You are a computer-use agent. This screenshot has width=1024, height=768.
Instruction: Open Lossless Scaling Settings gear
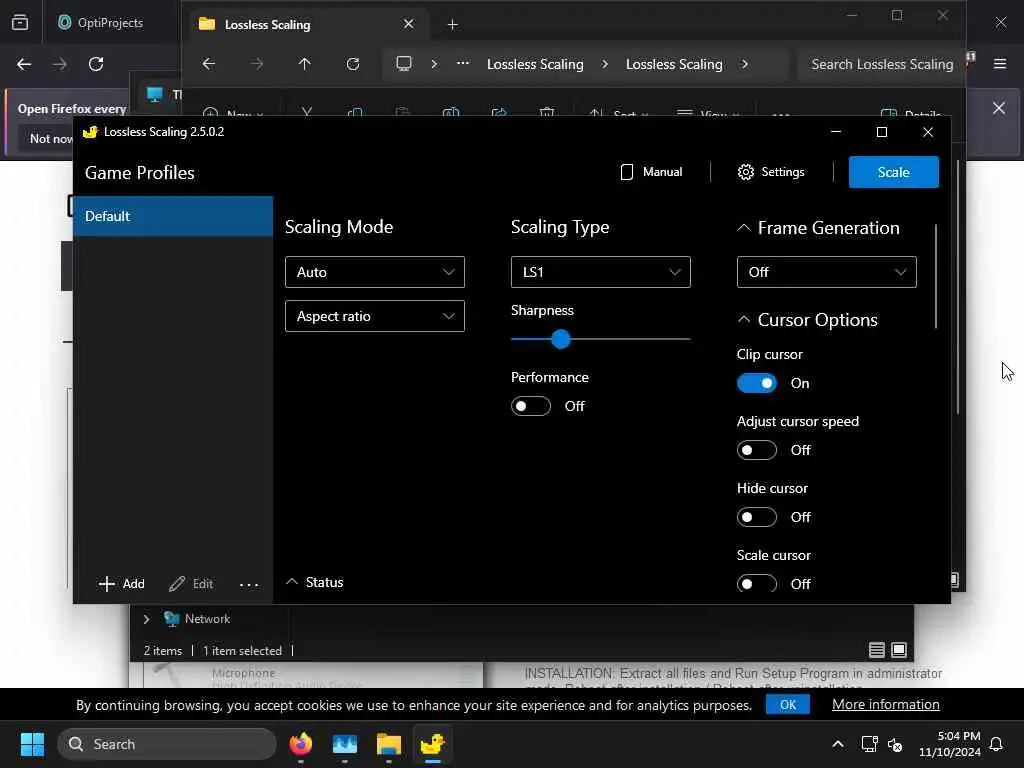pos(771,172)
